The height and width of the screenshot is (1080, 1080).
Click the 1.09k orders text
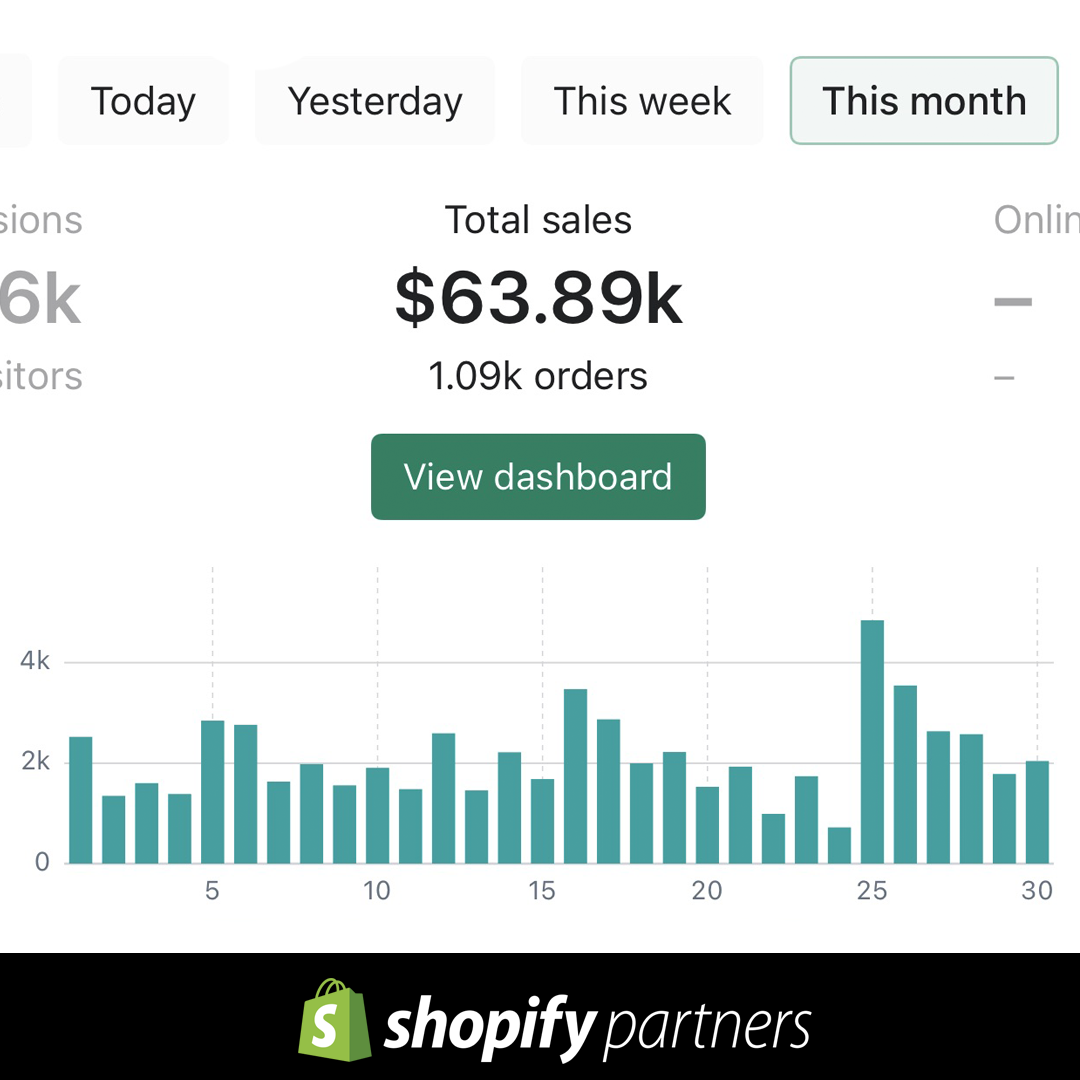coord(538,376)
